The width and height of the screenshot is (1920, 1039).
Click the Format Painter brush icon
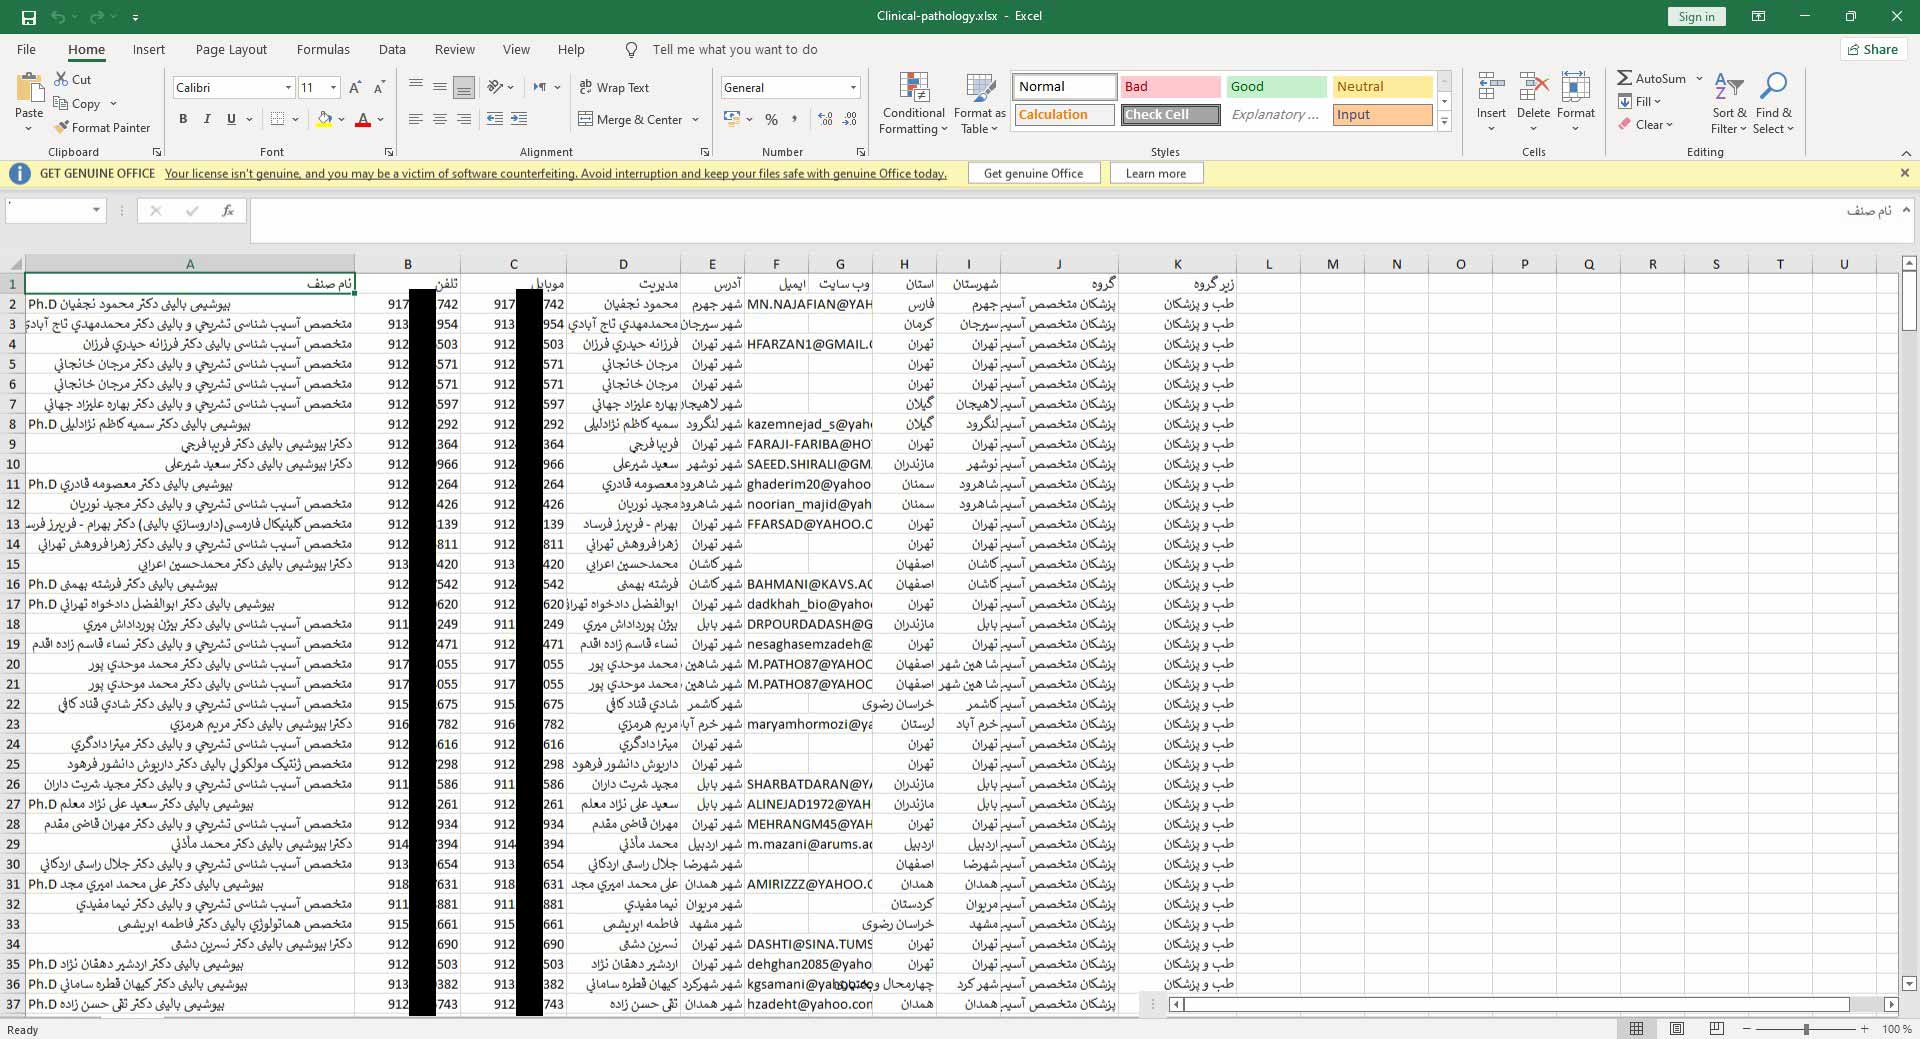pyautogui.click(x=62, y=128)
